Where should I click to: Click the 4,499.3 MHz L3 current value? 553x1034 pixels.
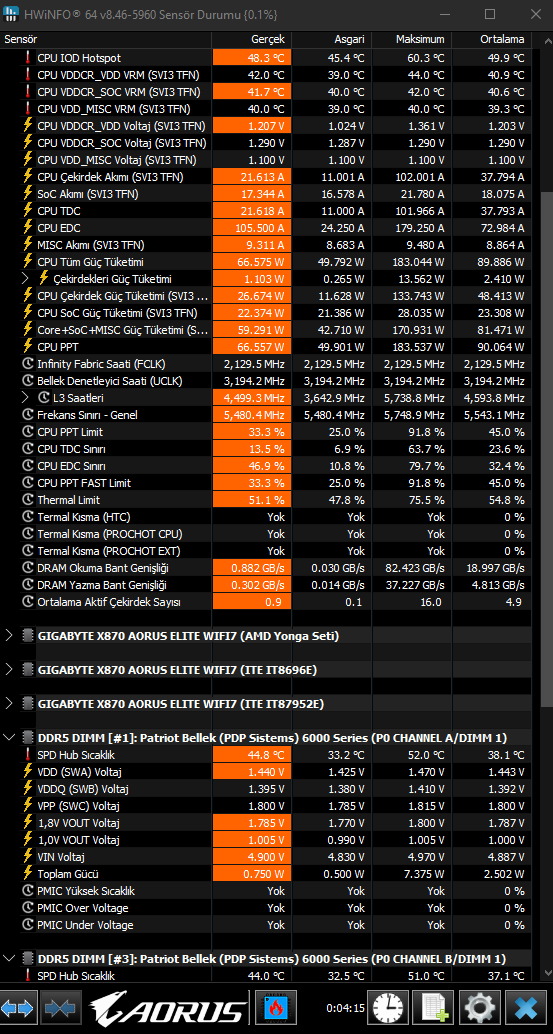254,398
